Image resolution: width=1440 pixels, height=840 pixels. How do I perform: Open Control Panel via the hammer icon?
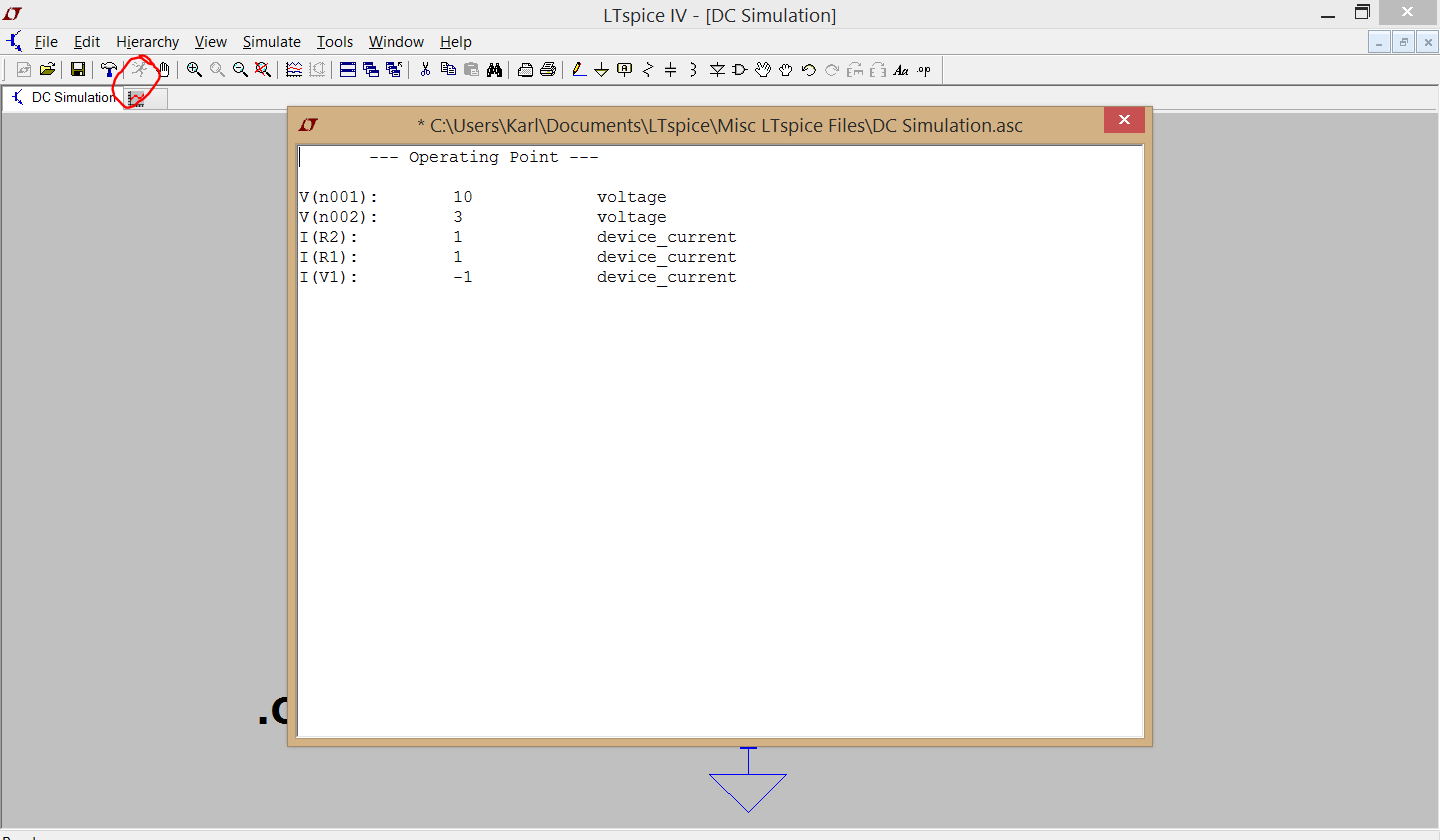[108, 69]
